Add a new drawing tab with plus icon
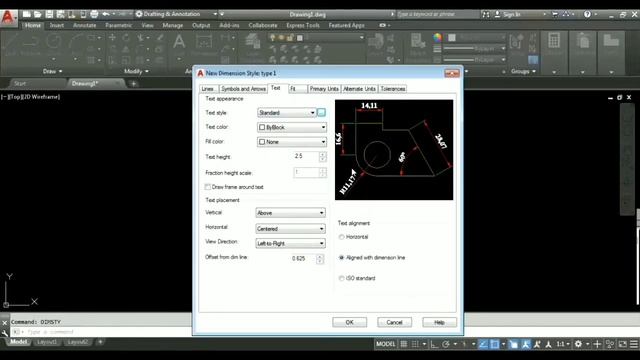 click(x=133, y=84)
